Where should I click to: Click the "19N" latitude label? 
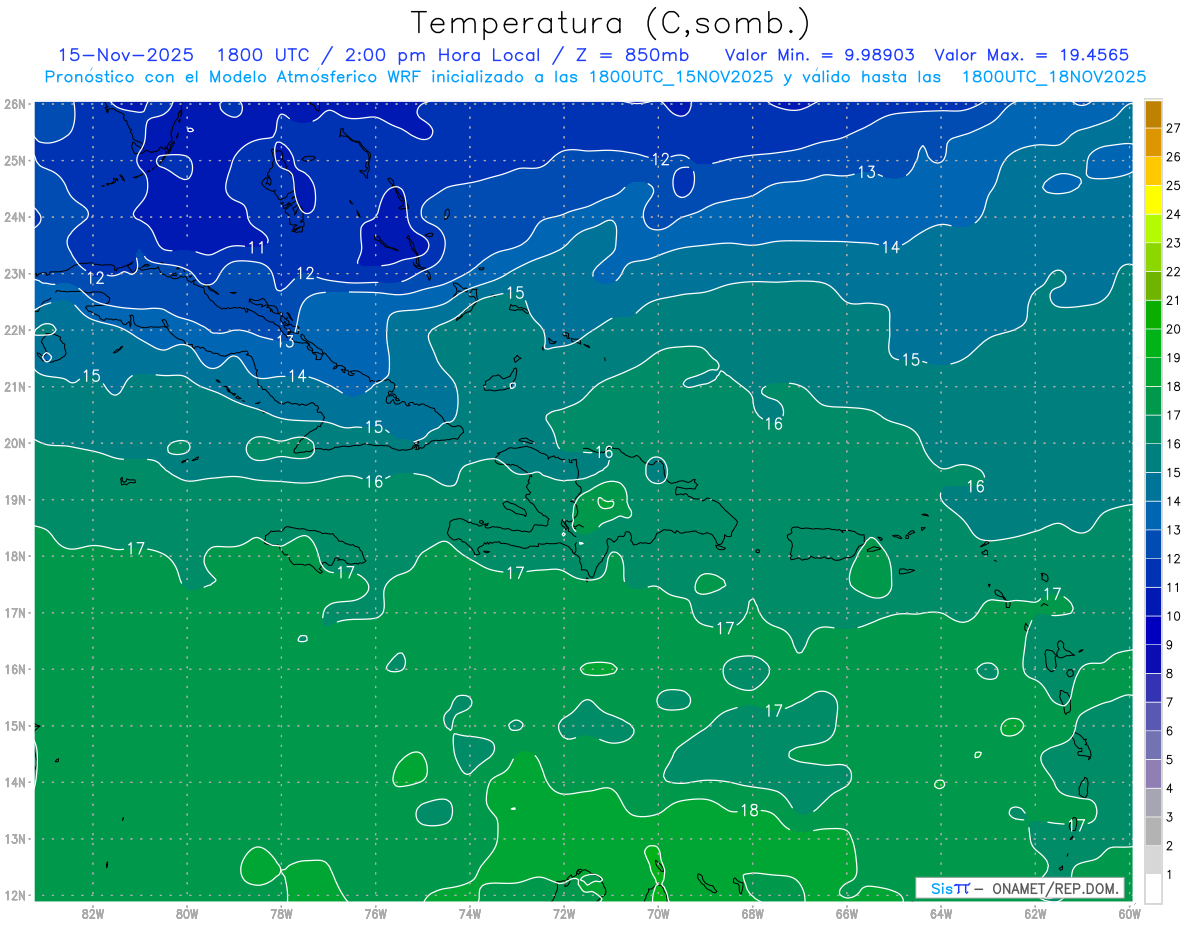point(14,499)
